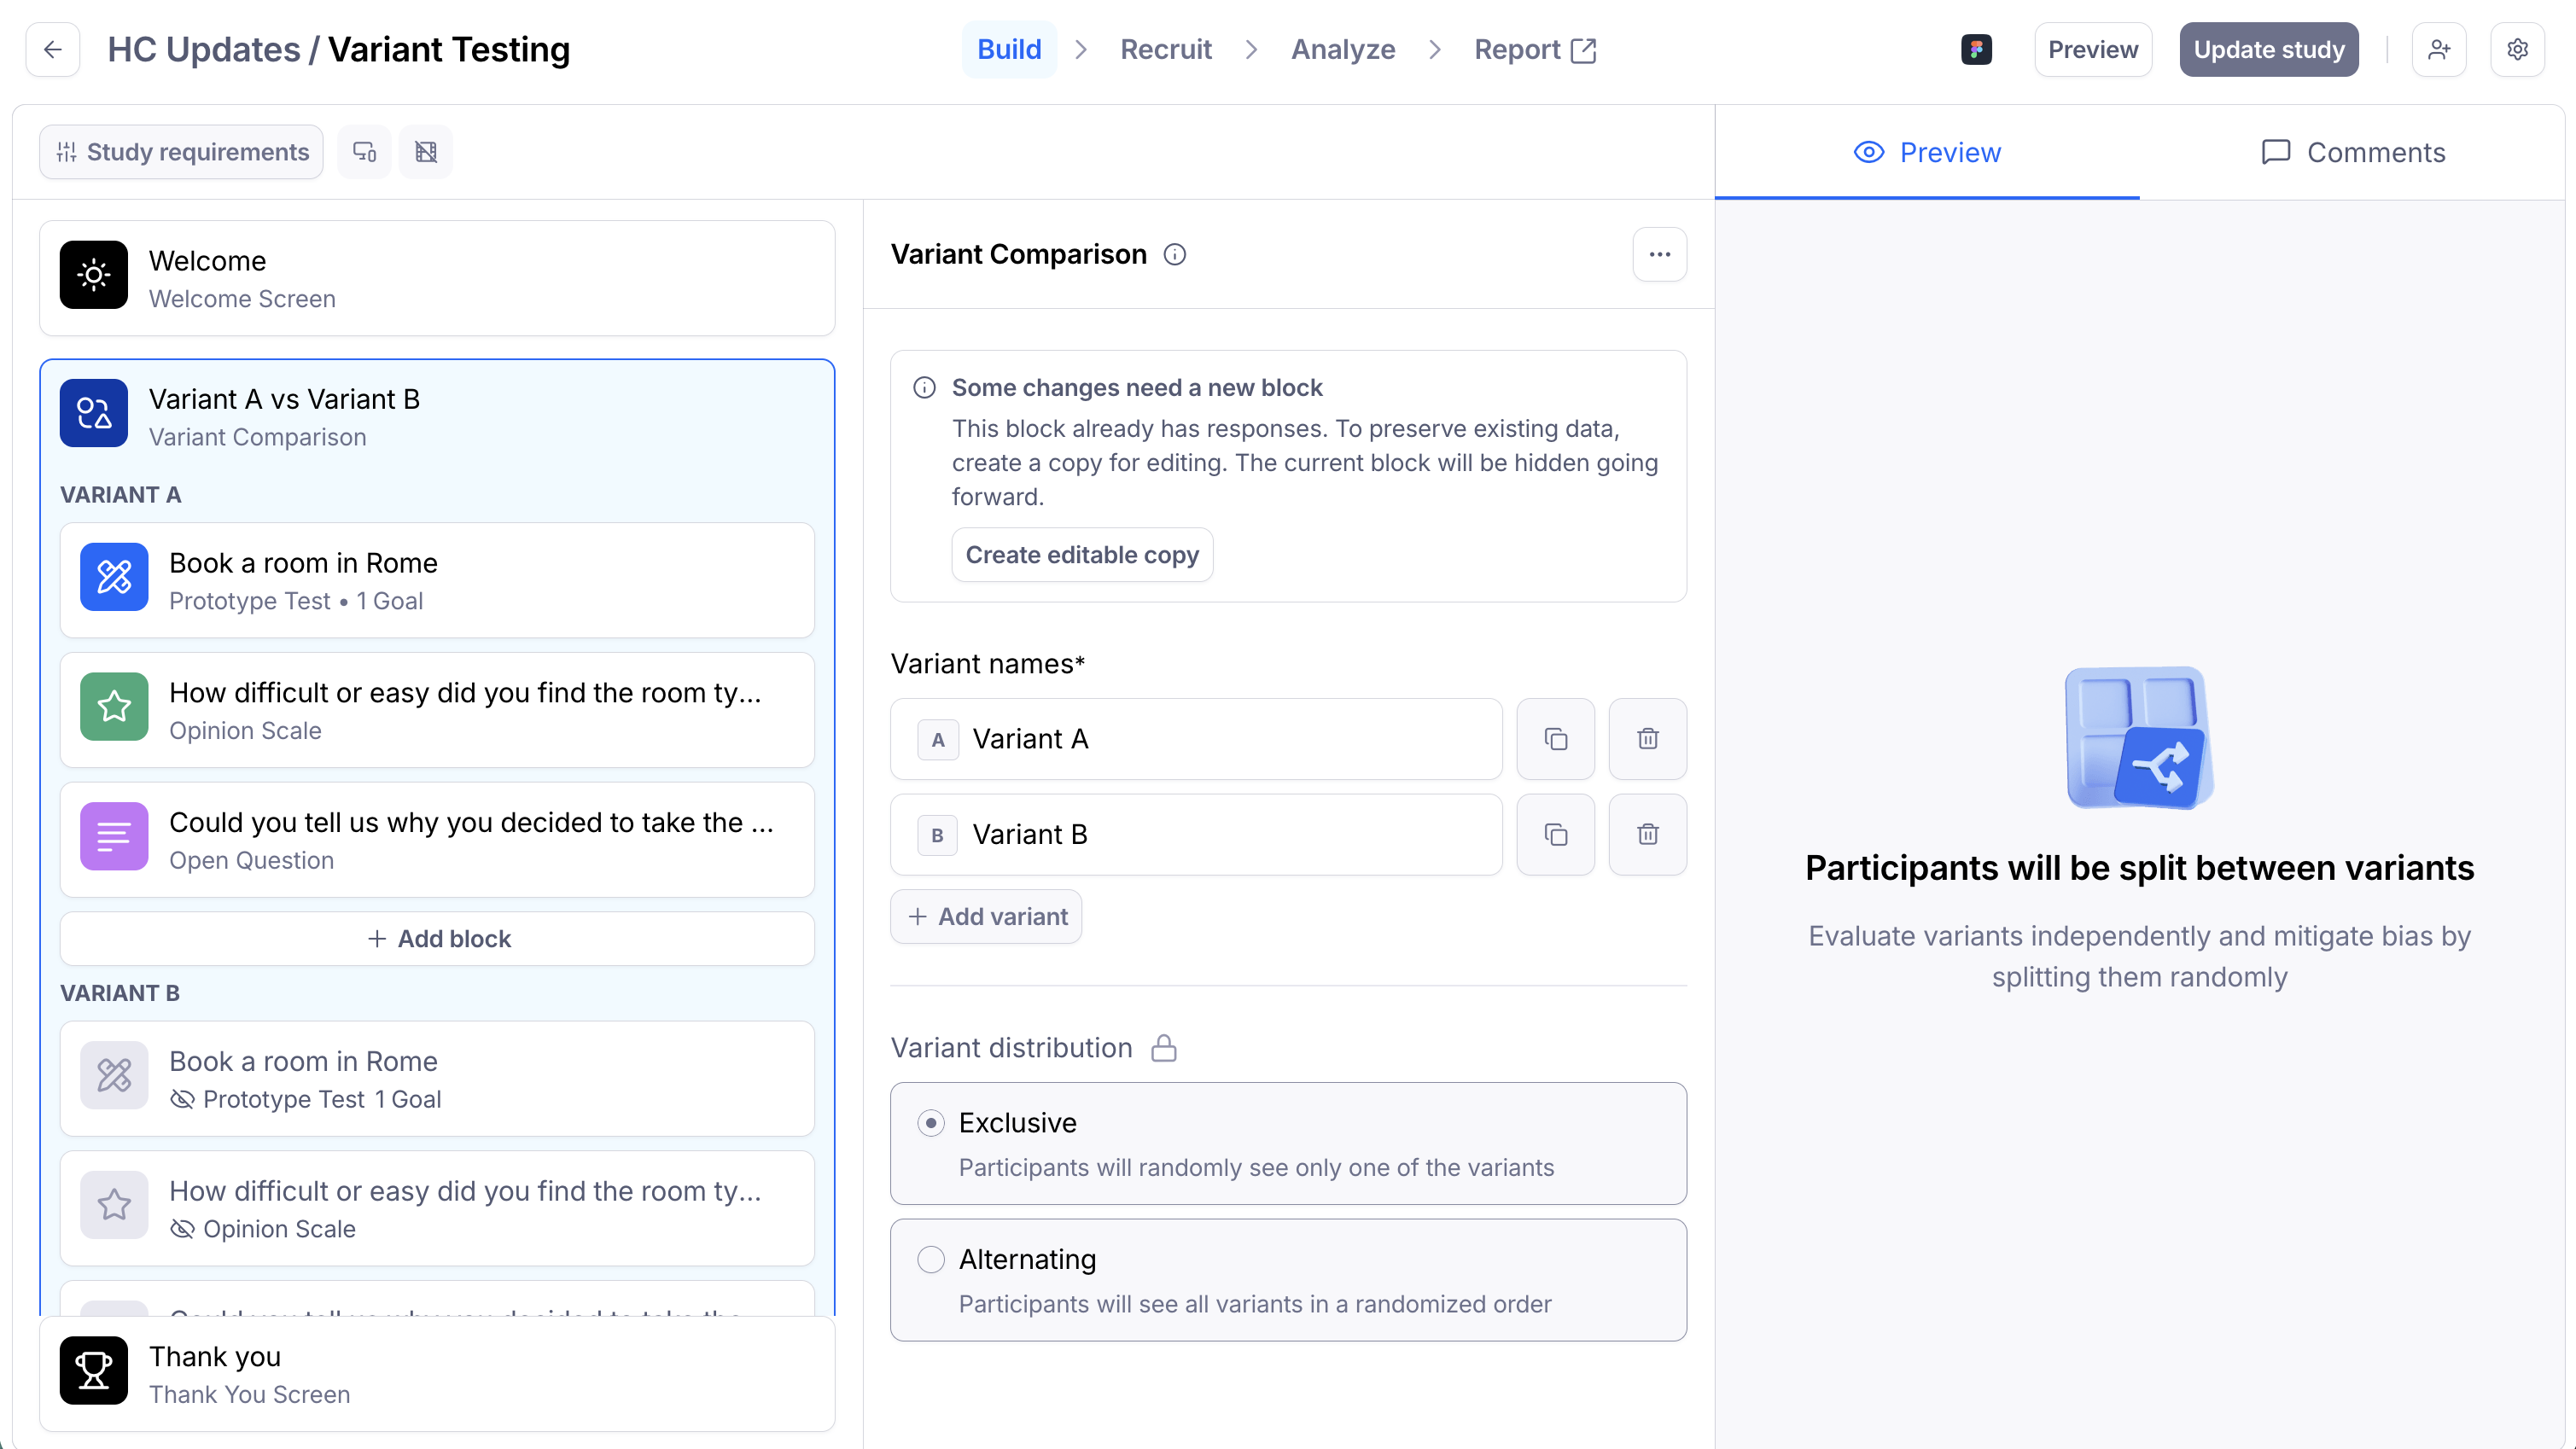Open the Variant Comparison more options menu

1660,255
